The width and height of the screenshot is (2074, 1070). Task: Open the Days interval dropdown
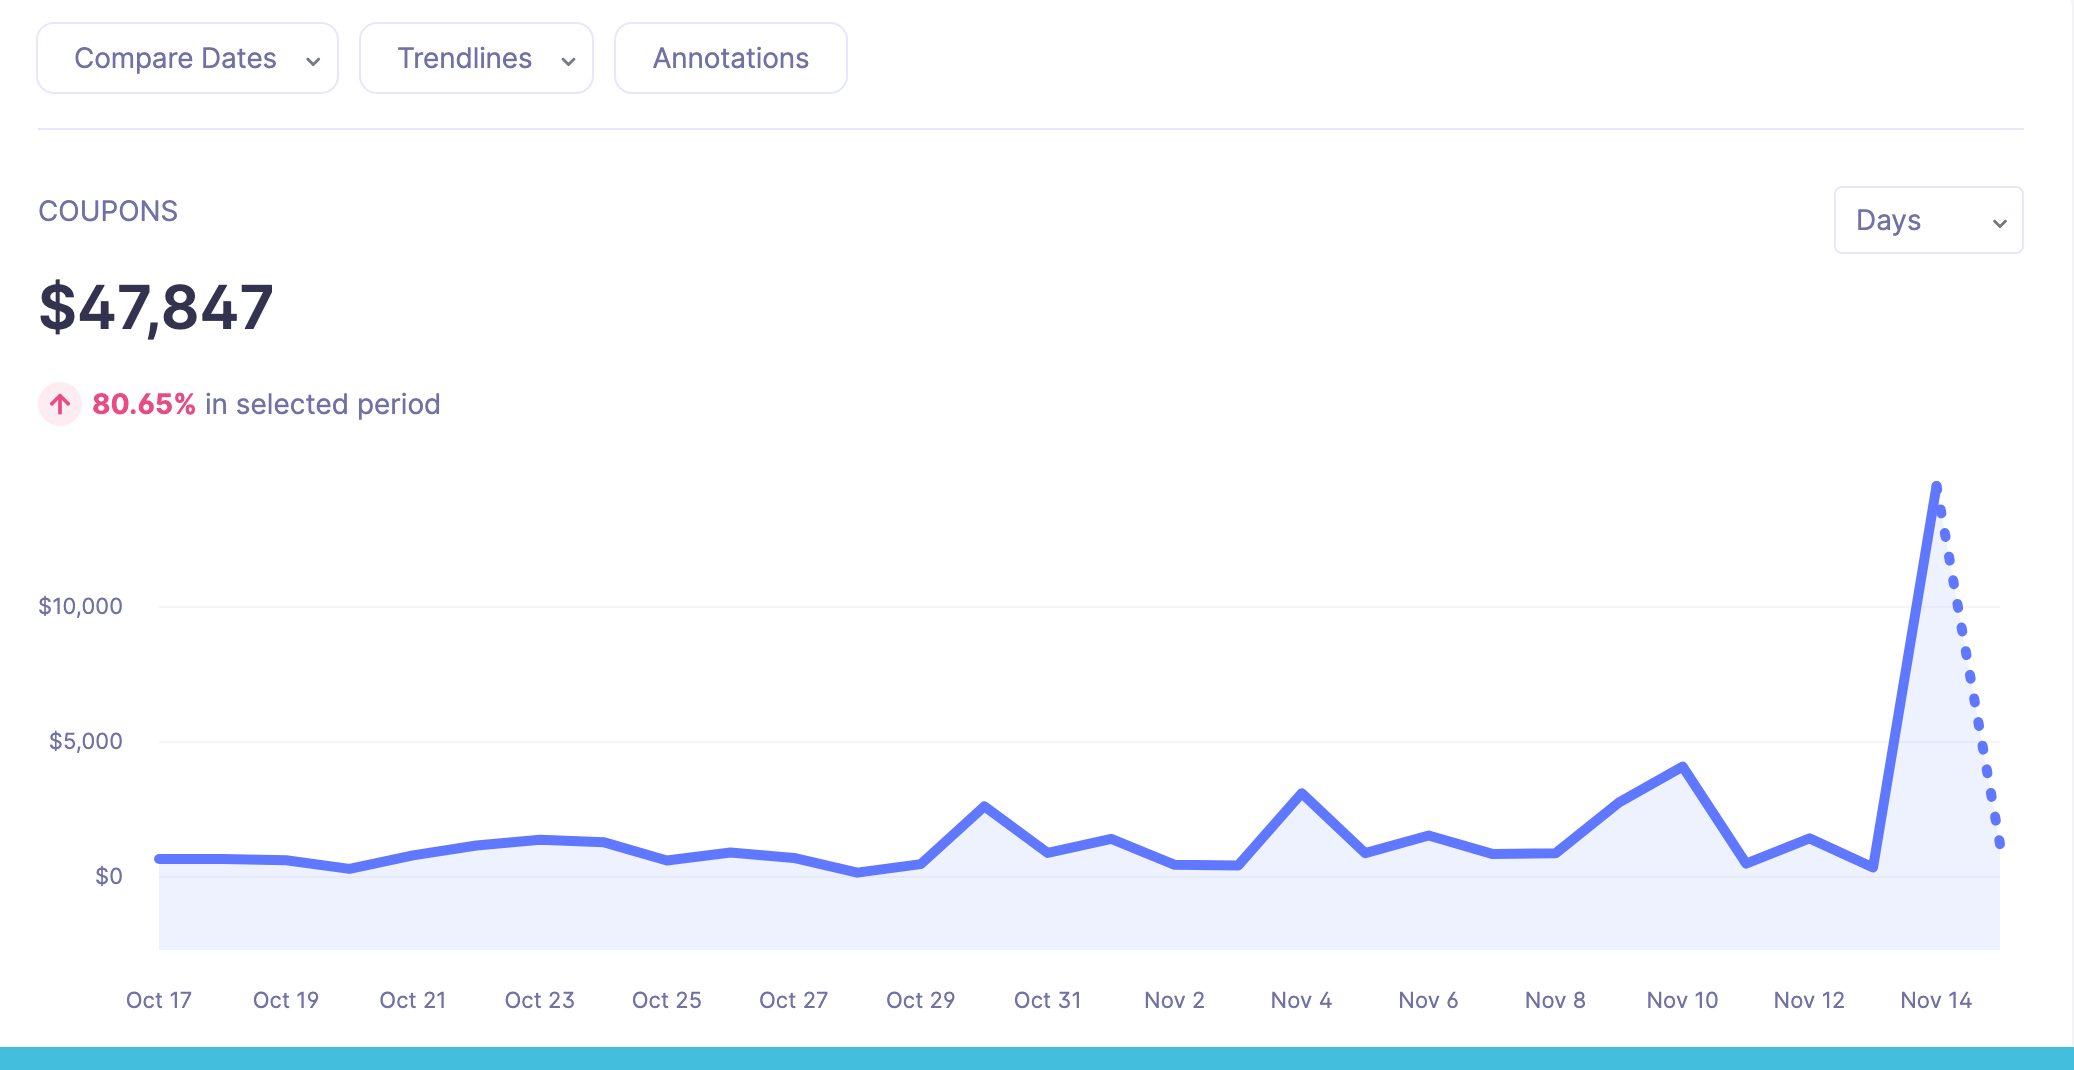pos(1928,220)
